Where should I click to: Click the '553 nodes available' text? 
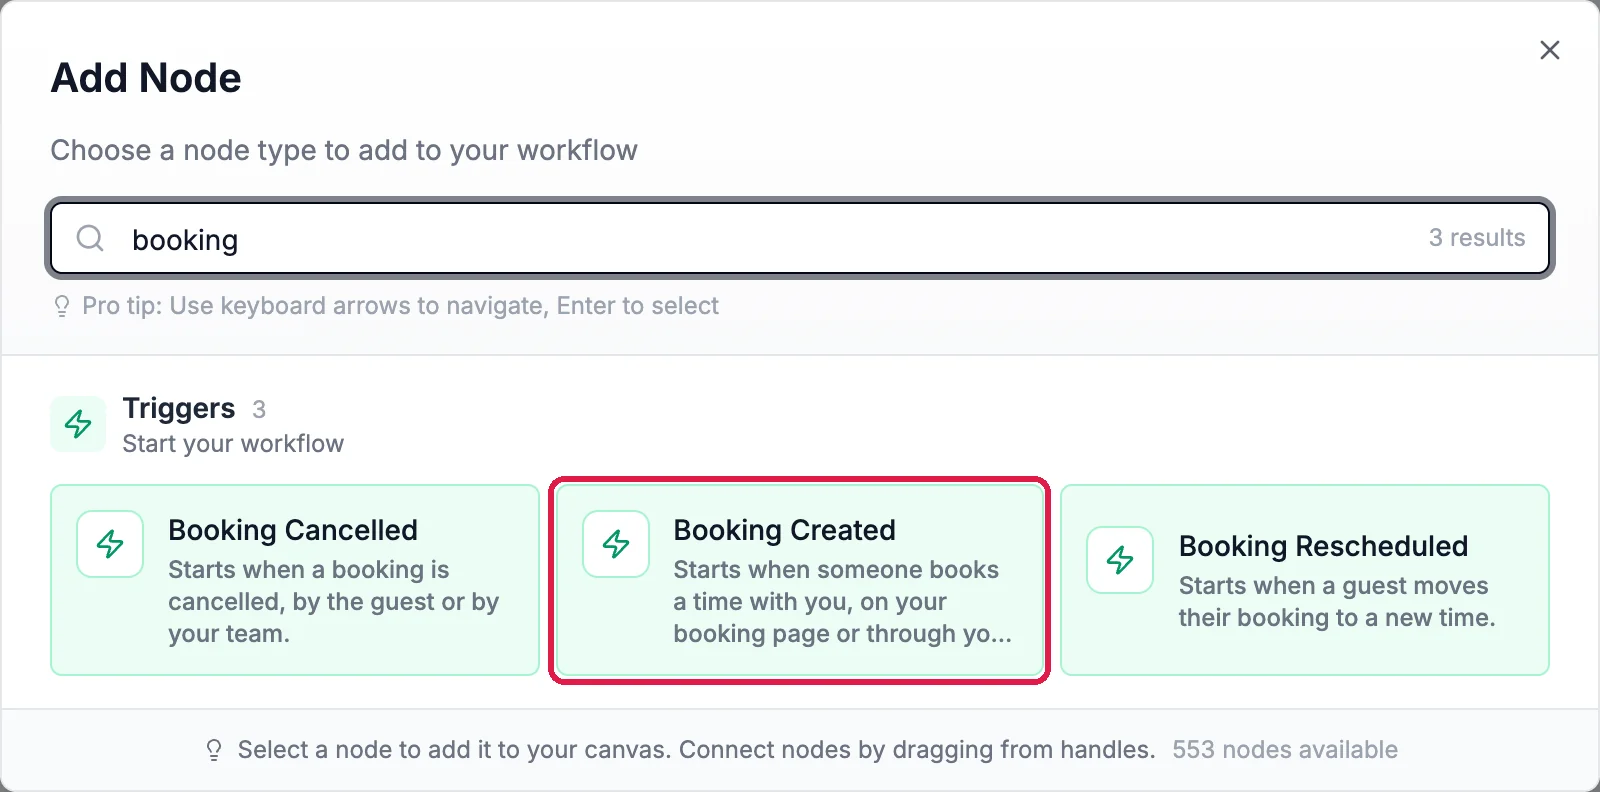click(x=1285, y=750)
